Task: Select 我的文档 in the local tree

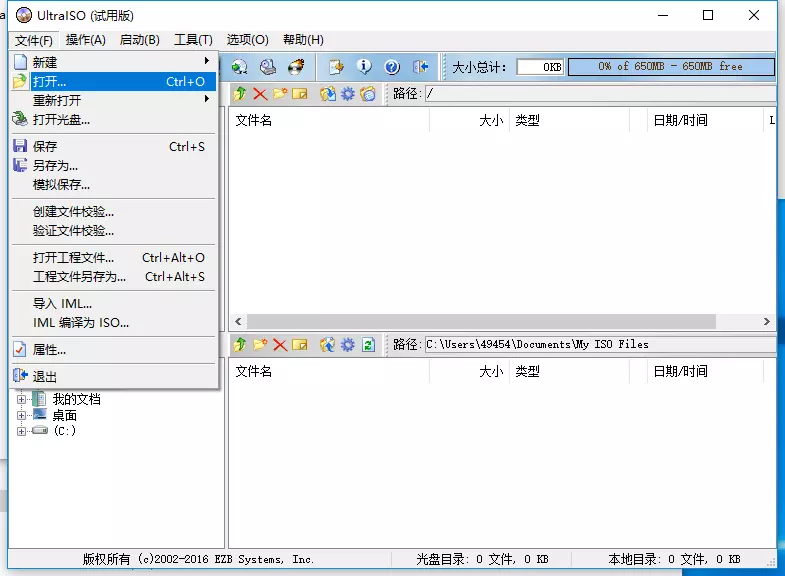Action: point(77,399)
